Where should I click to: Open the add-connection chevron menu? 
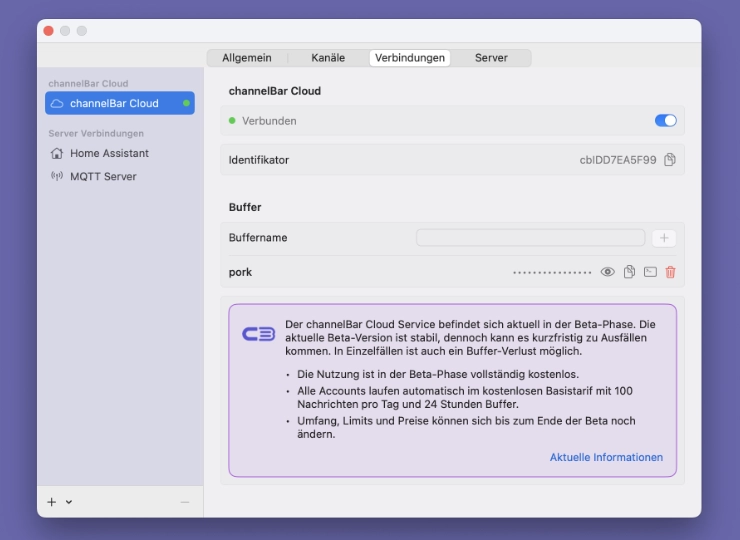tap(69, 502)
